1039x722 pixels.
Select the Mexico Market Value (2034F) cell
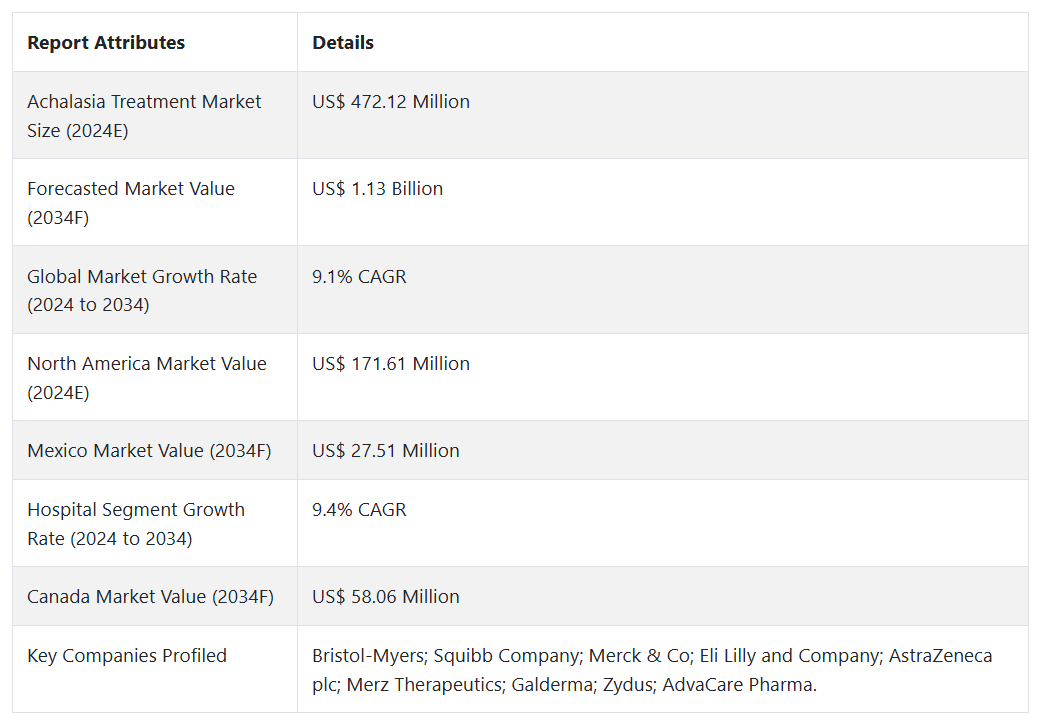(x=149, y=451)
